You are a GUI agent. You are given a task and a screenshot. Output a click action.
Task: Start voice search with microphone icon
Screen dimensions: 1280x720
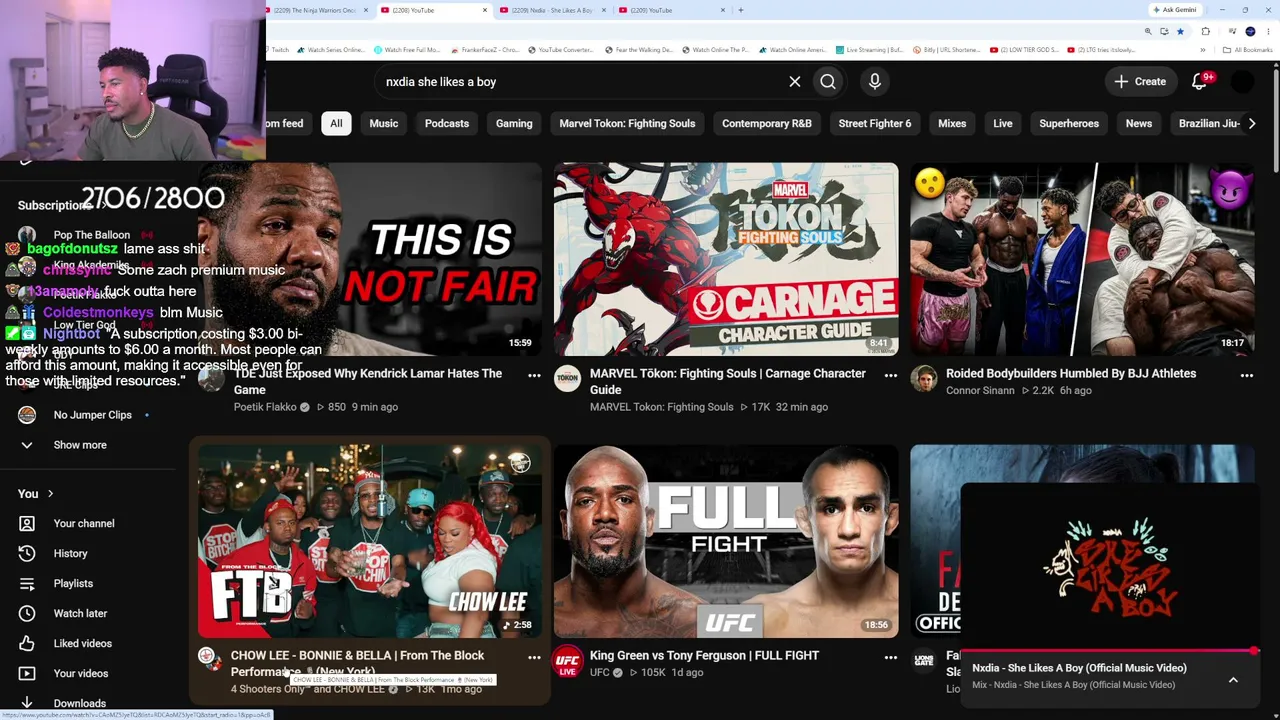[875, 82]
